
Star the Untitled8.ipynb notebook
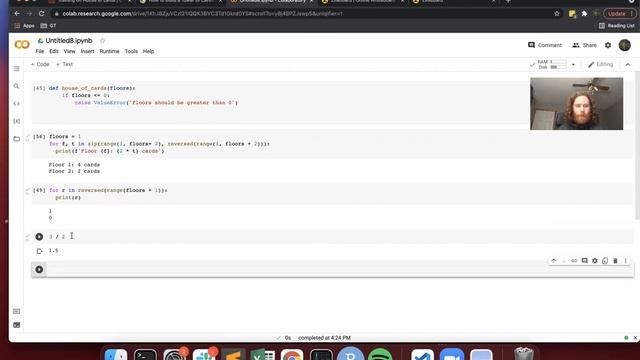pyautogui.click(x=102, y=41)
